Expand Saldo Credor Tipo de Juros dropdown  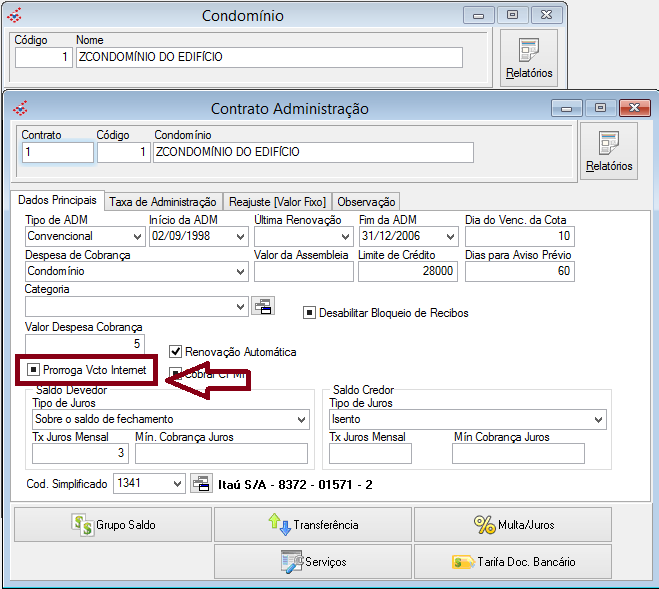click(598, 420)
